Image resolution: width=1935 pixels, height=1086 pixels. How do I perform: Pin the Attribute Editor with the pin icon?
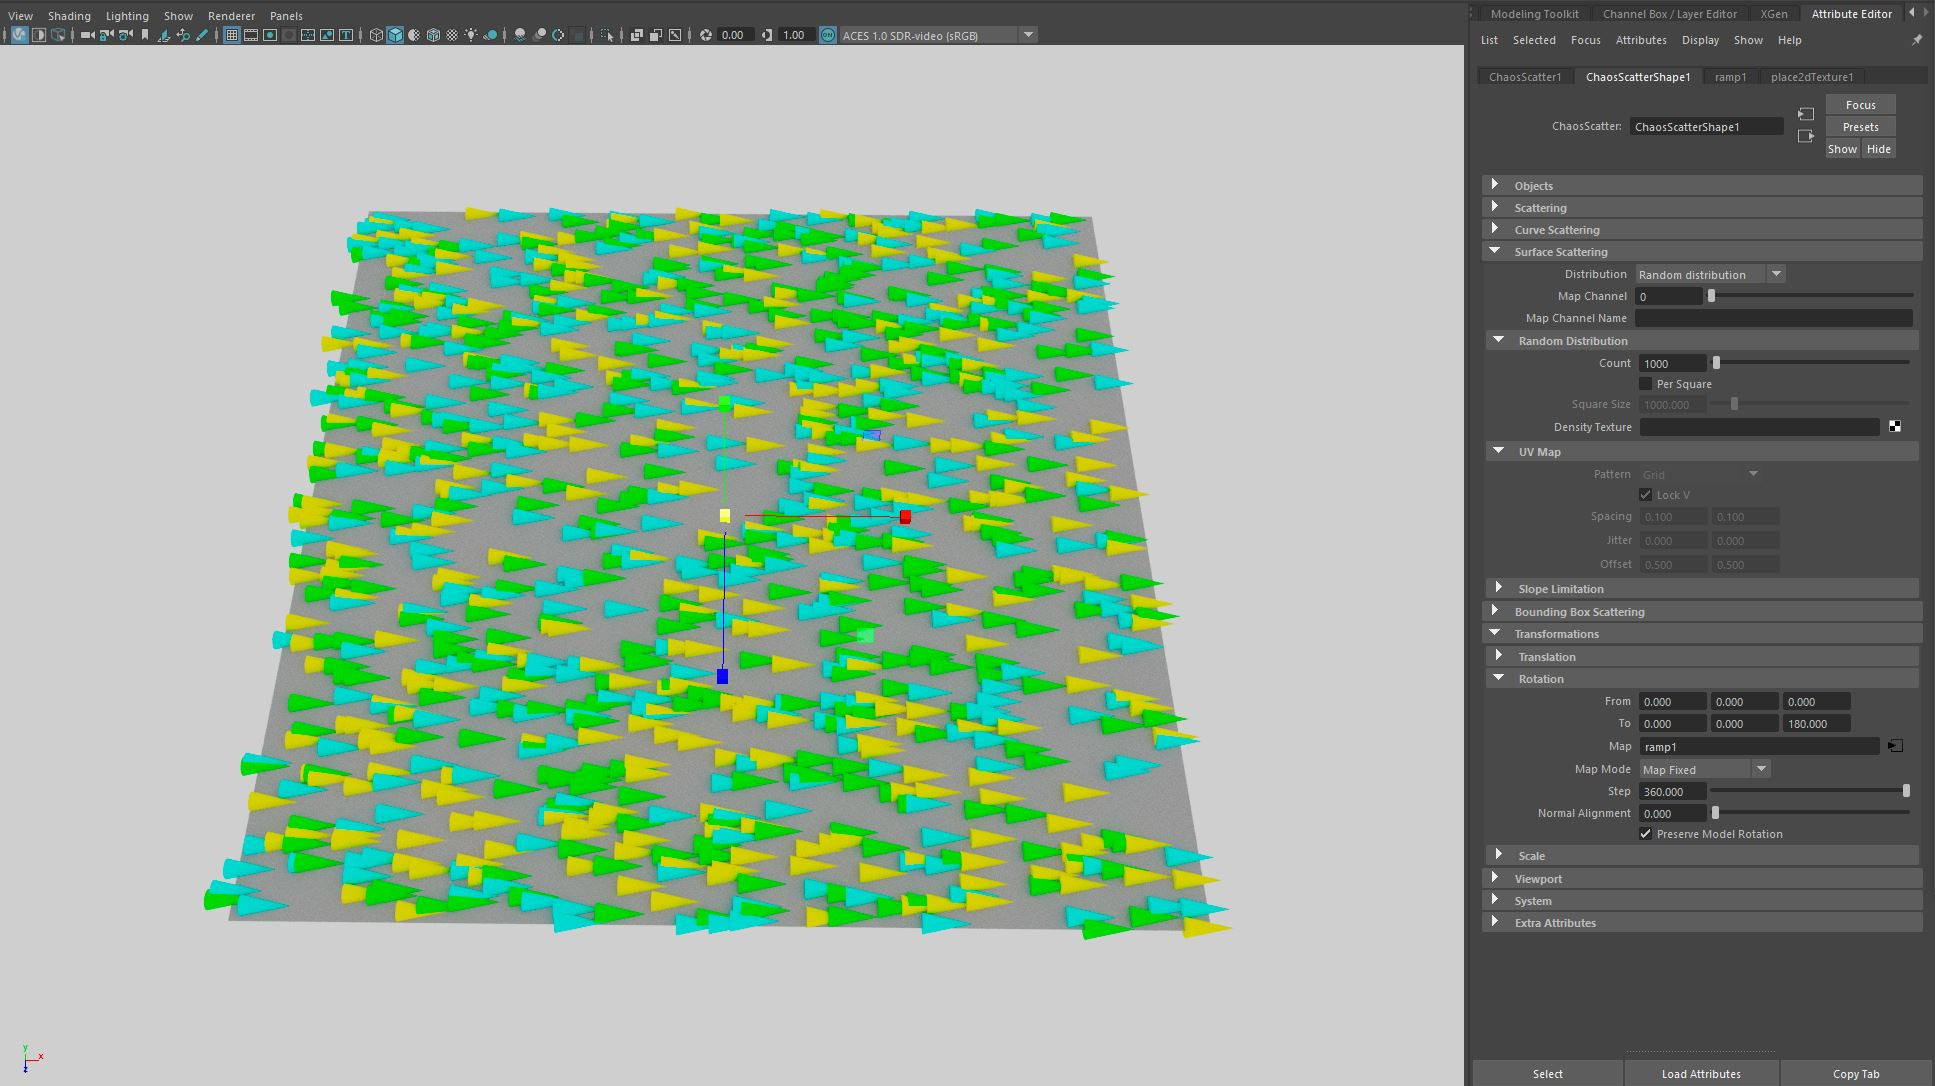coord(1917,40)
